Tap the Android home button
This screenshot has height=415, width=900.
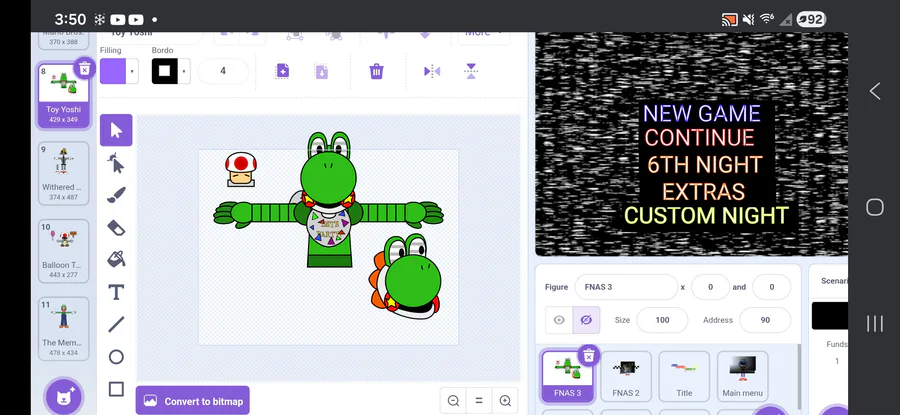875,207
